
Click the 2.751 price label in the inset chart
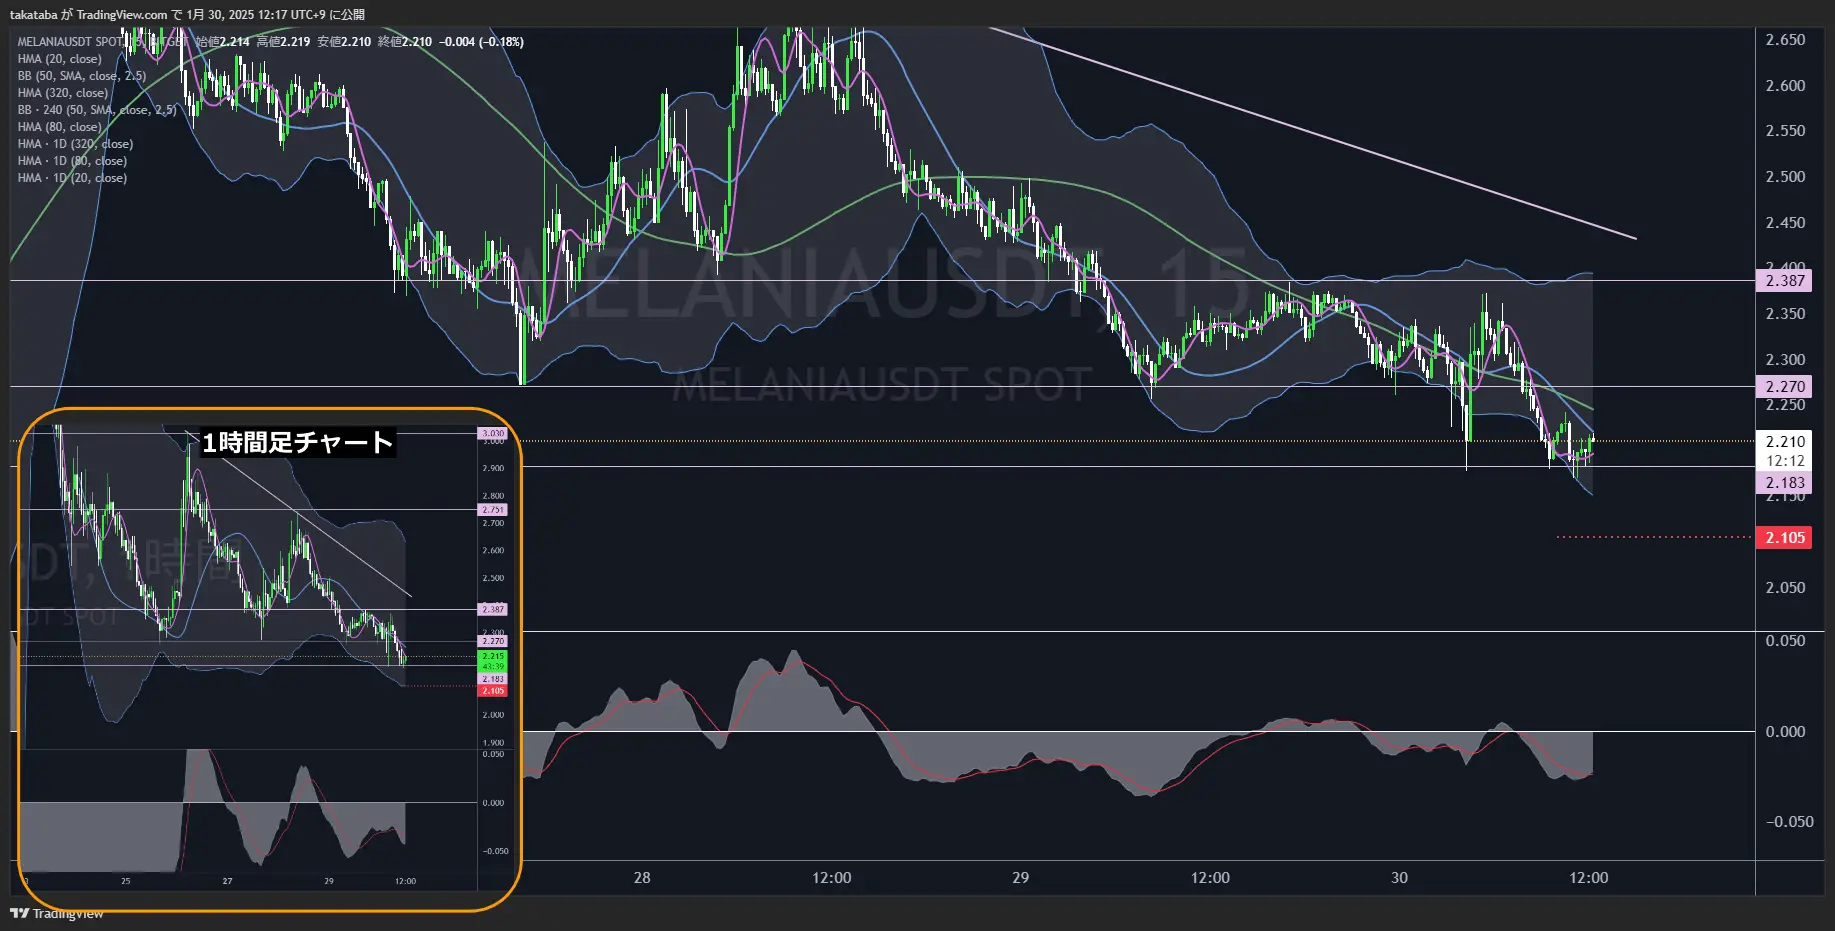pyautogui.click(x=493, y=510)
